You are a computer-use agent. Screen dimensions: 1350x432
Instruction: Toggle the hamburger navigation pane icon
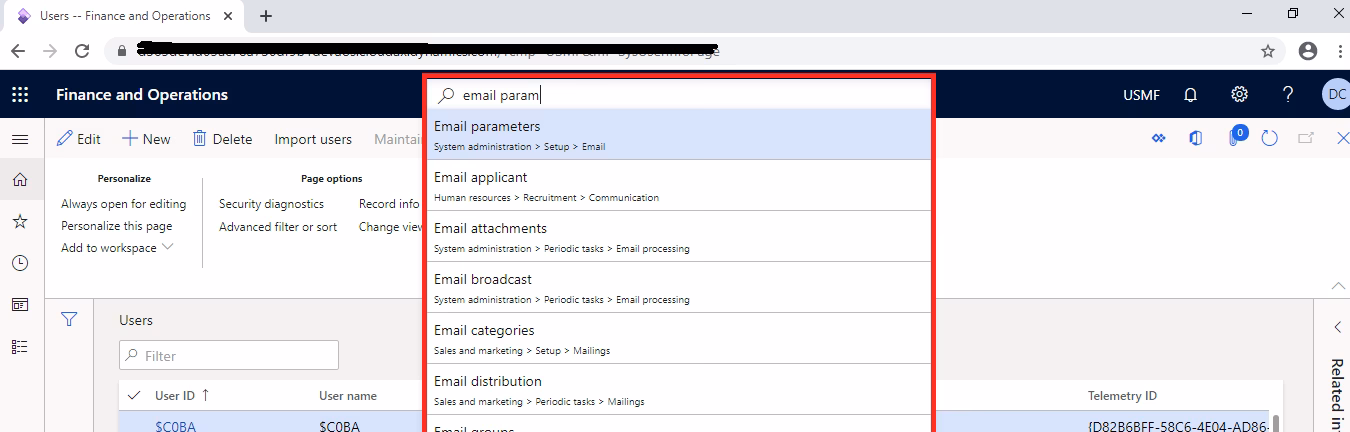click(x=20, y=139)
